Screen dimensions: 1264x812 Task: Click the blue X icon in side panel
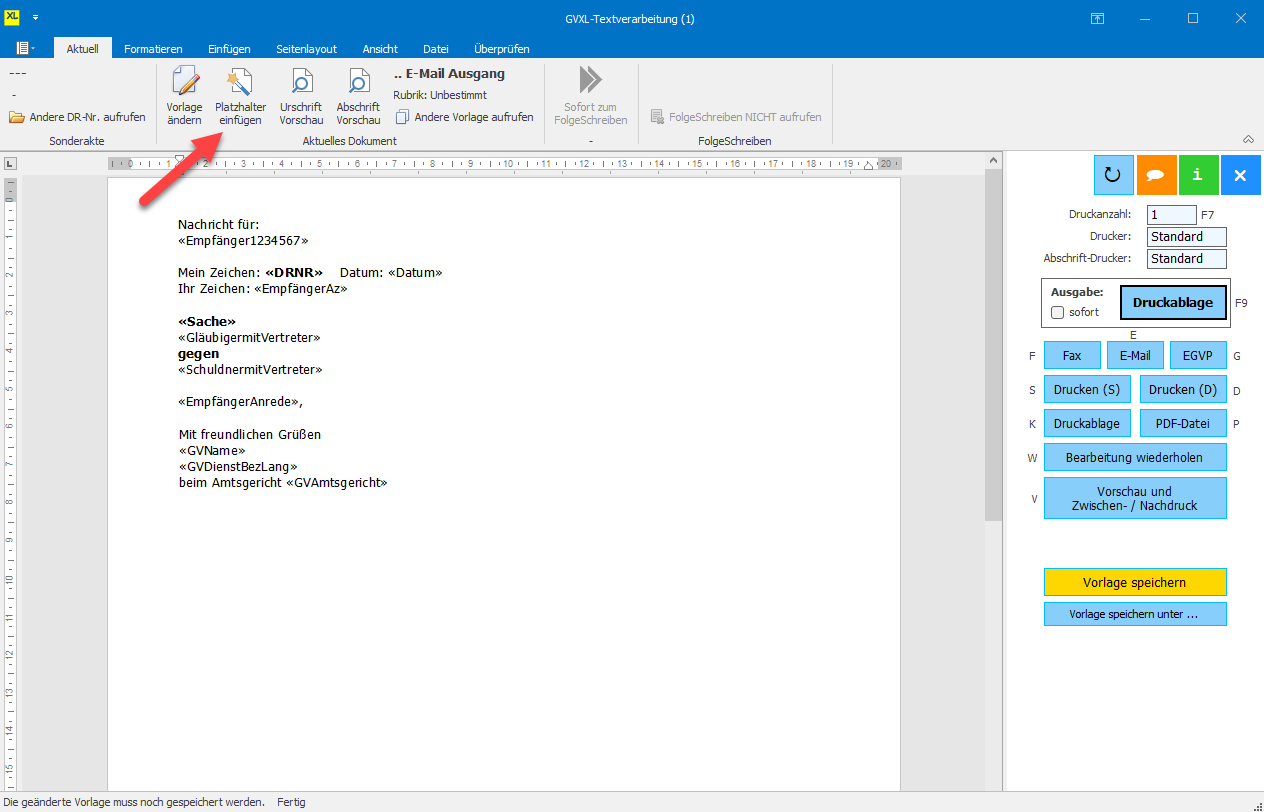[1241, 175]
